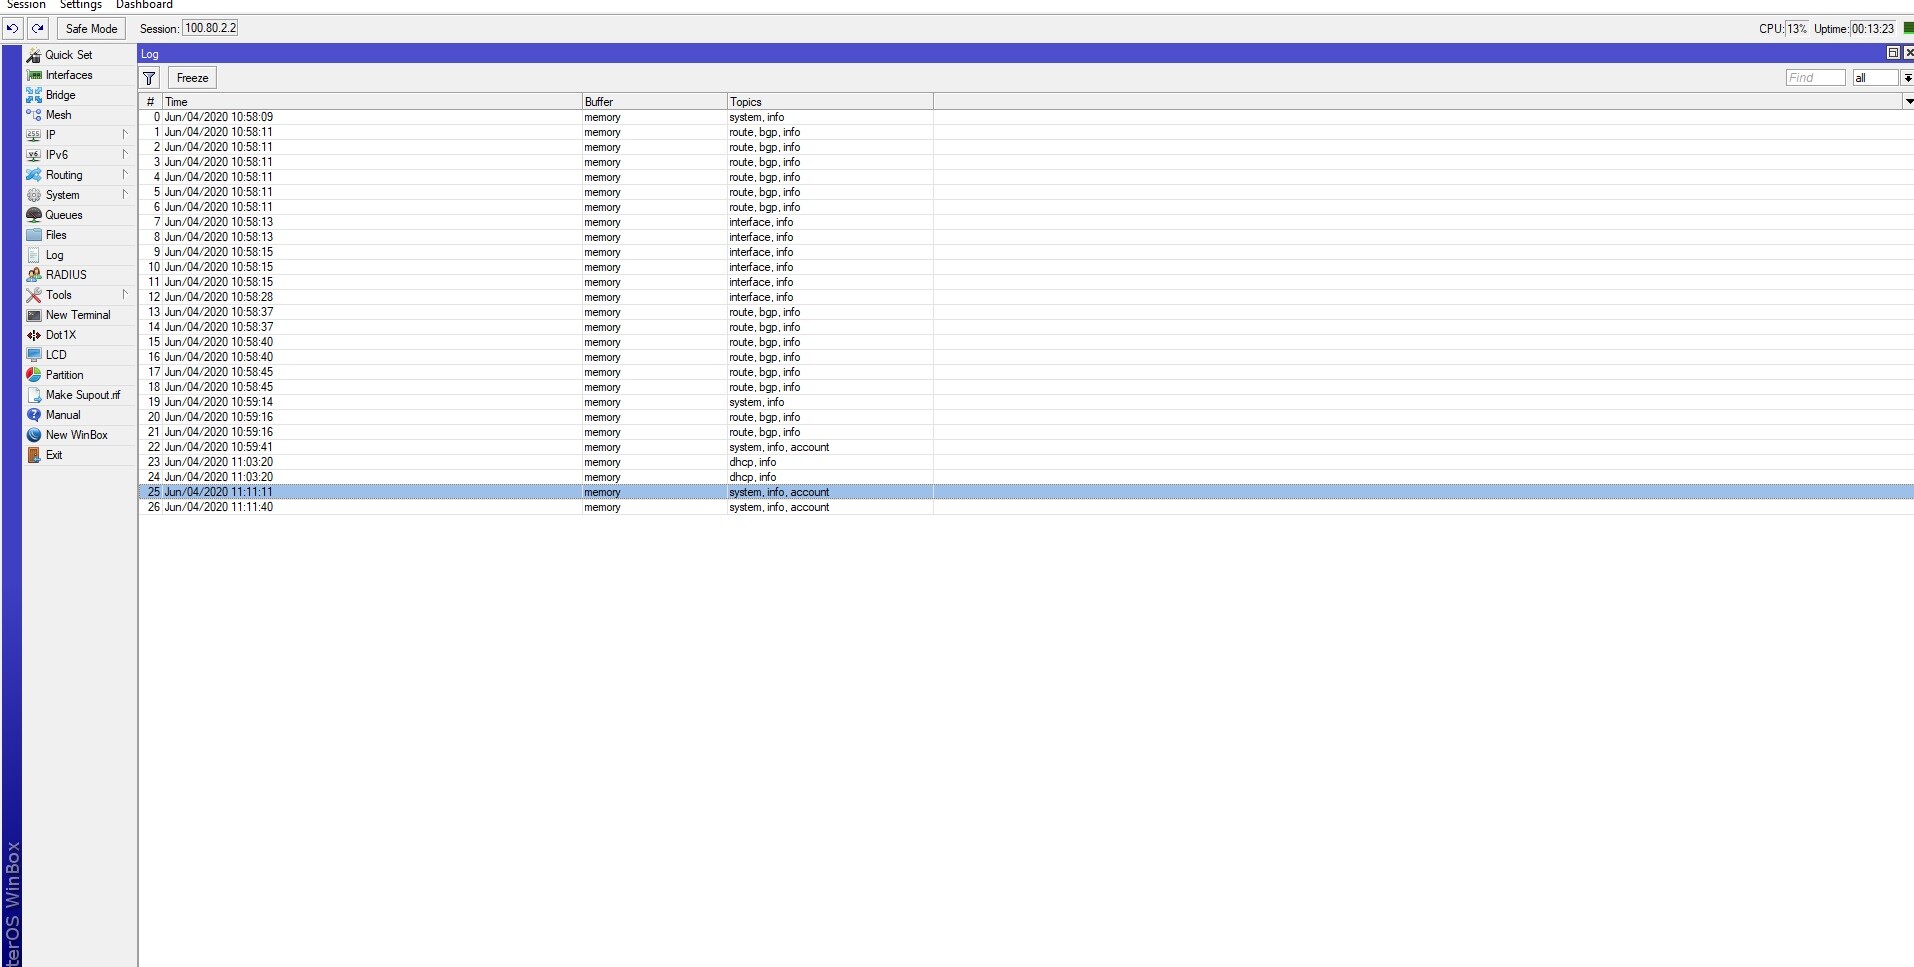Select log row 26 at 11:11:40
Viewport: 1914px width, 967px height.
pyautogui.click(x=1026, y=507)
